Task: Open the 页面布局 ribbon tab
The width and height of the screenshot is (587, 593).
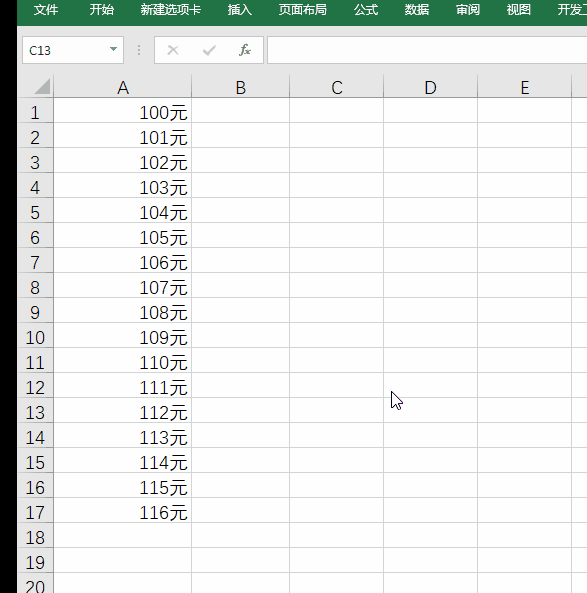Action: click(303, 10)
